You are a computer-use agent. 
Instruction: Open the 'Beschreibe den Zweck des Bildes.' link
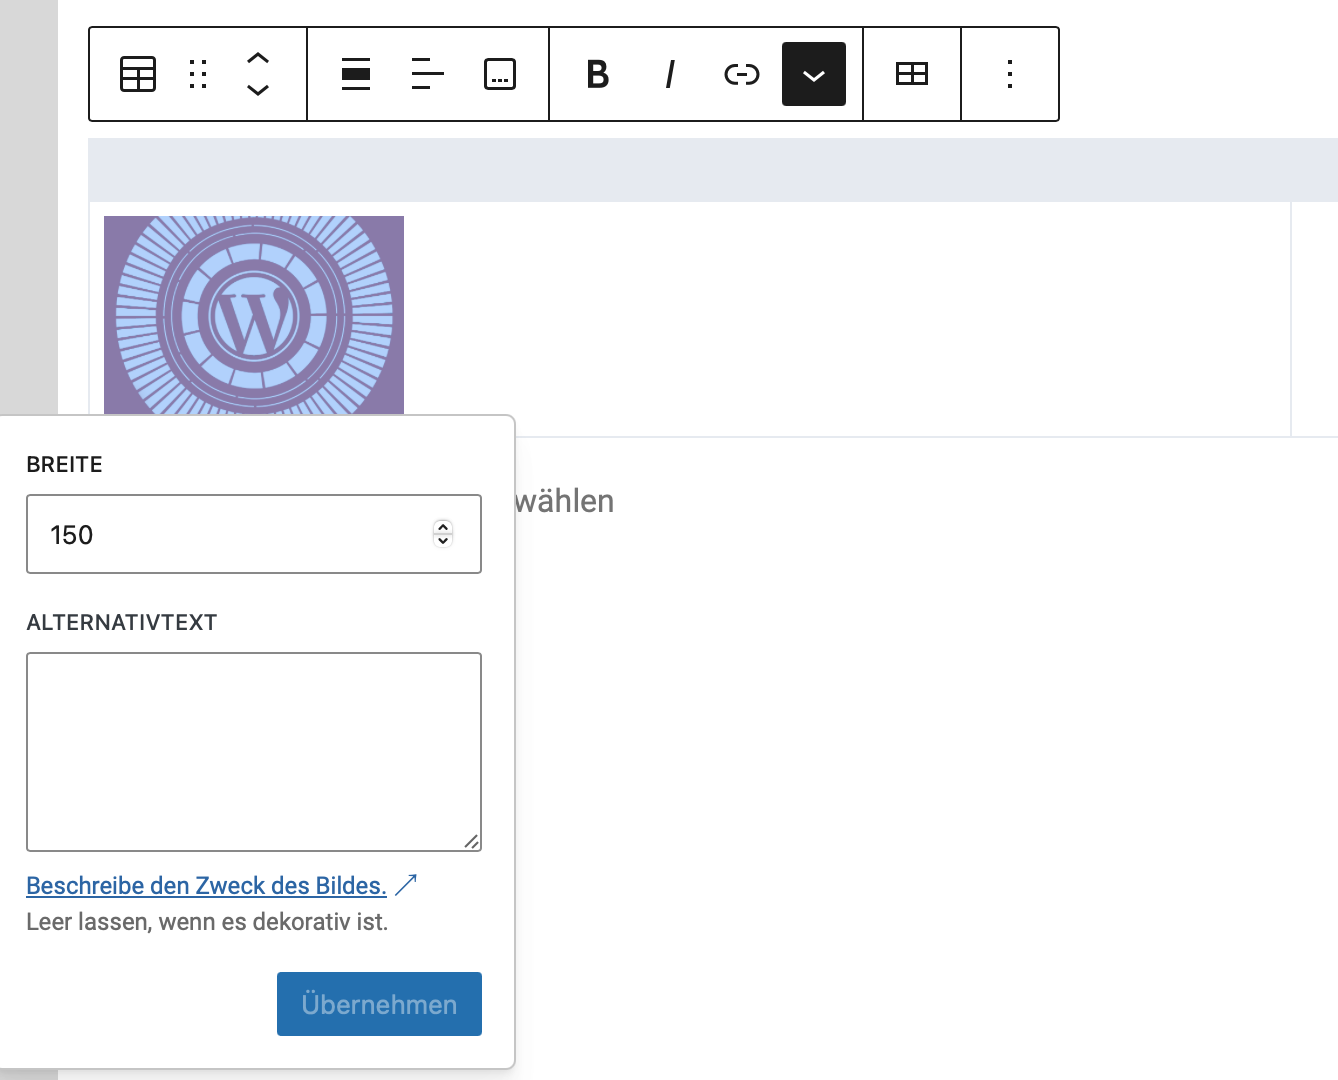(x=206, y=886)
